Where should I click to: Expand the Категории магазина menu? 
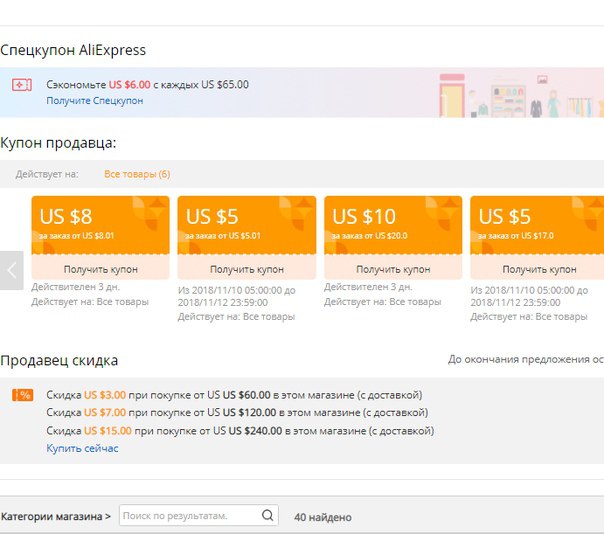[x=56, y=516]
